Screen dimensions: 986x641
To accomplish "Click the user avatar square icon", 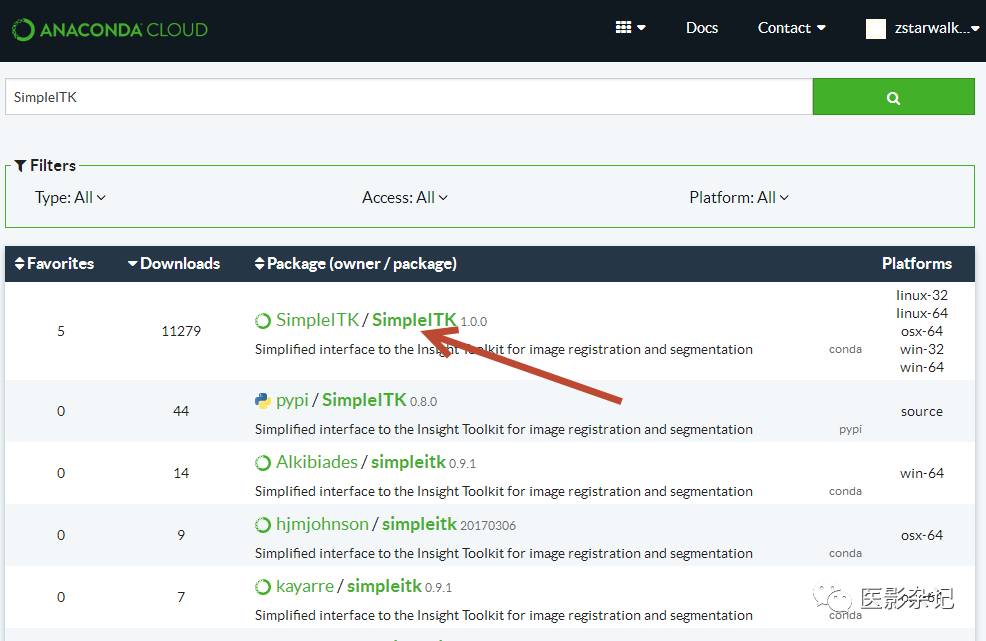I will coord(876,29).
